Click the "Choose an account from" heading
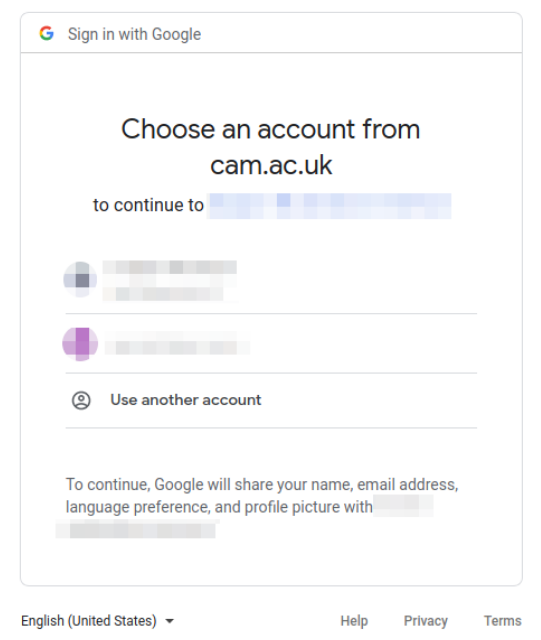 coord(270,129)
